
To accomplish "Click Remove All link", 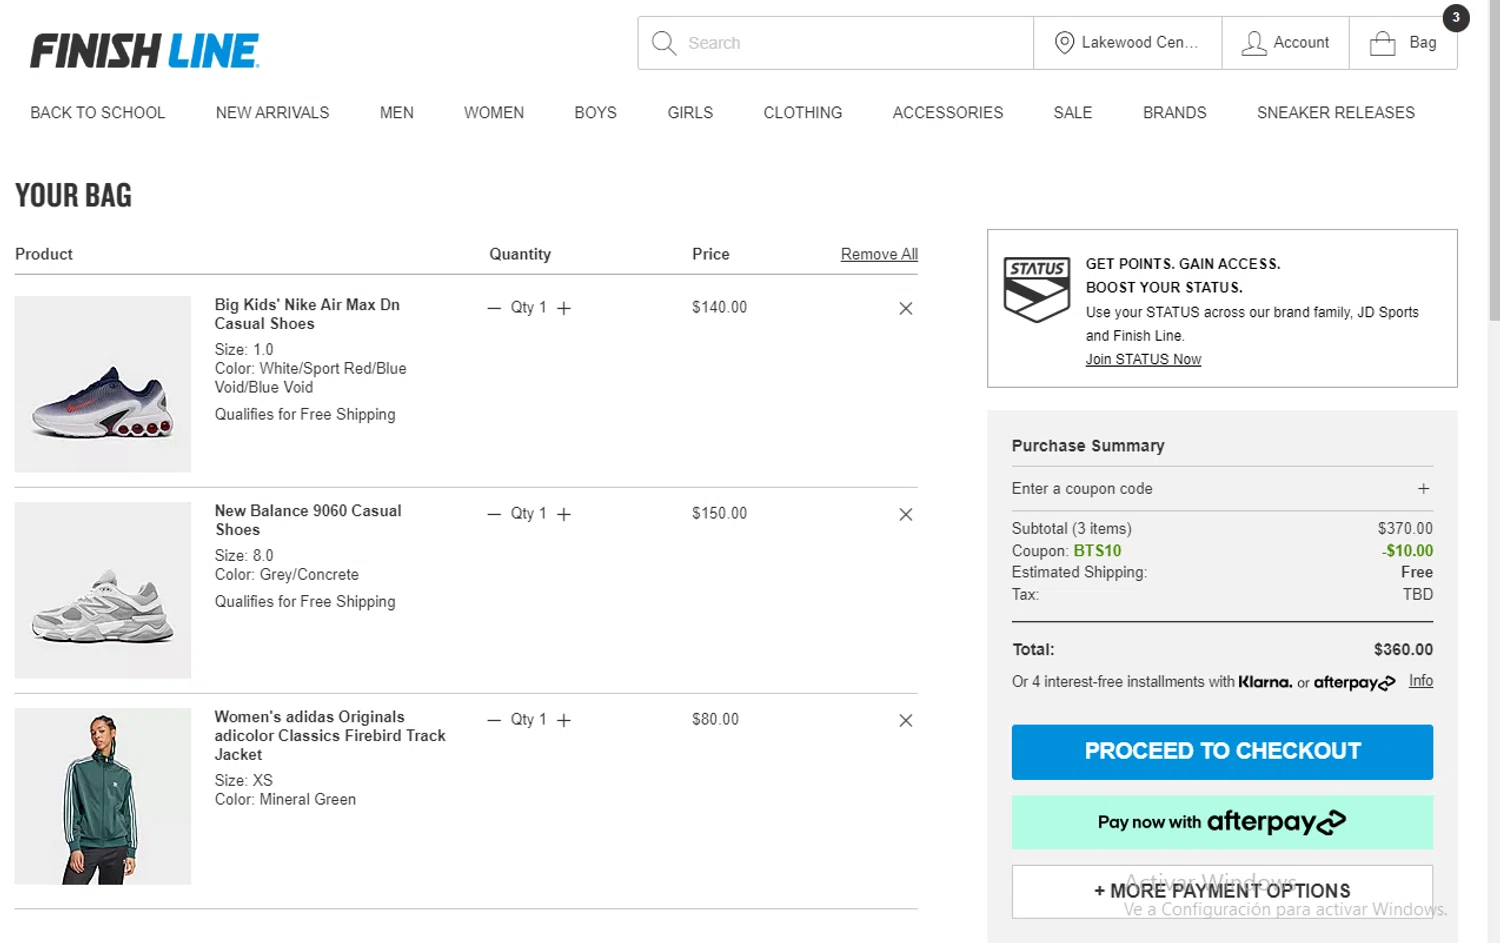I will [x=879, y=254].
